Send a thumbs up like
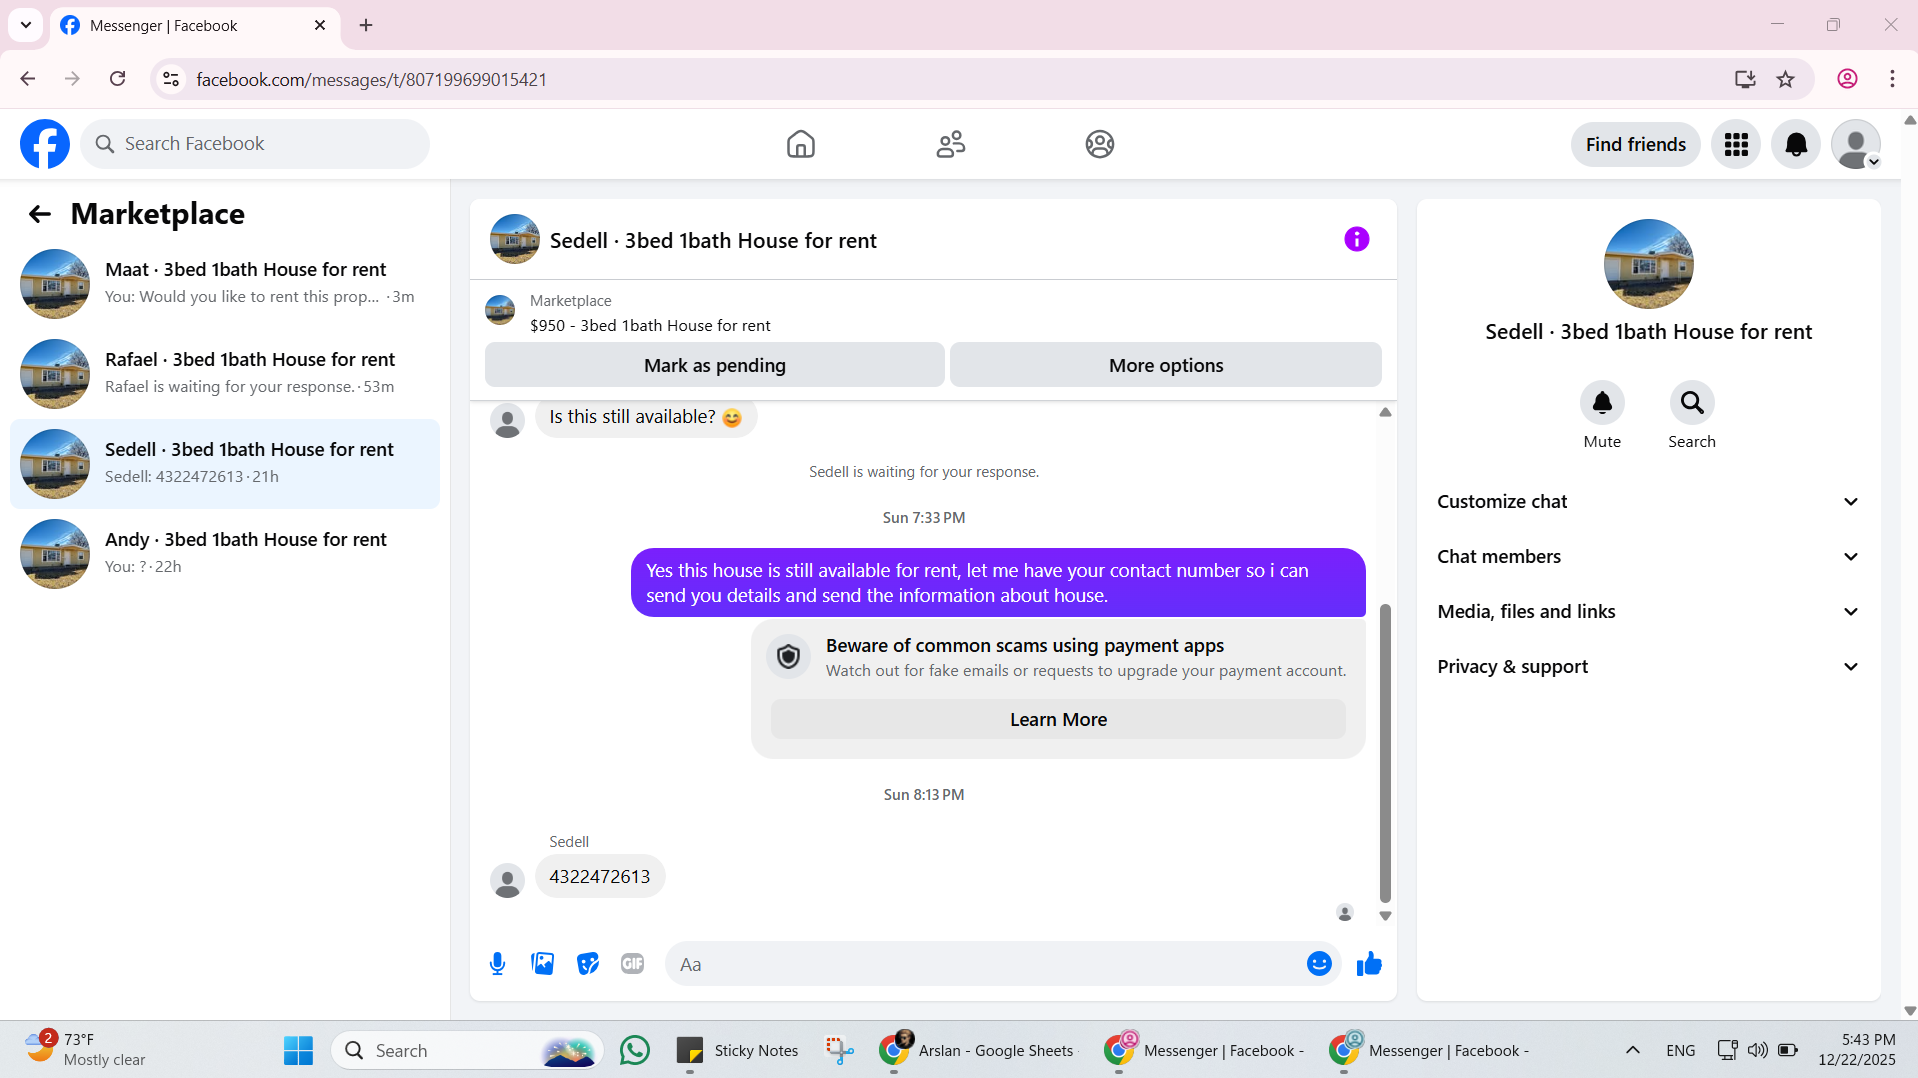Image resolution: width=1918 pixels, height=1078 pixels. point(1369,964)
